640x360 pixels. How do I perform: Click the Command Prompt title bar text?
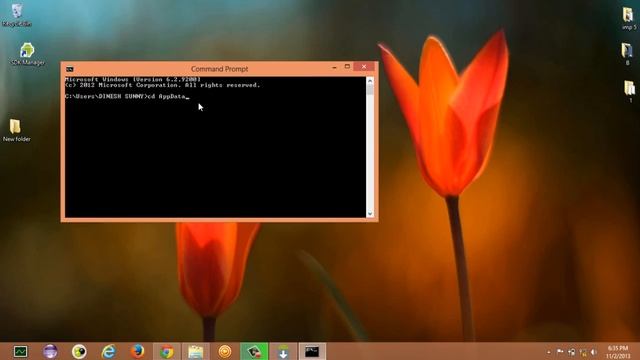pyautogui.click(x=220, y=69)
